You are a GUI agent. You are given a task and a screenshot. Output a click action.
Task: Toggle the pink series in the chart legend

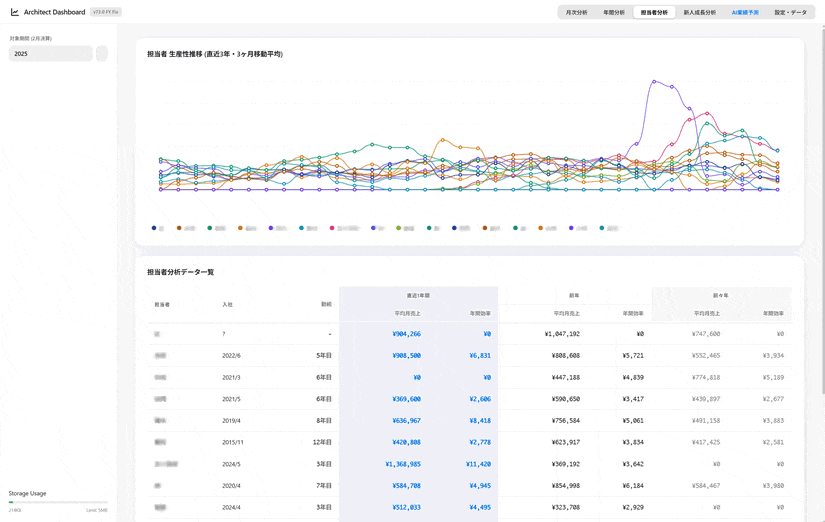click(x=344, y=228)
